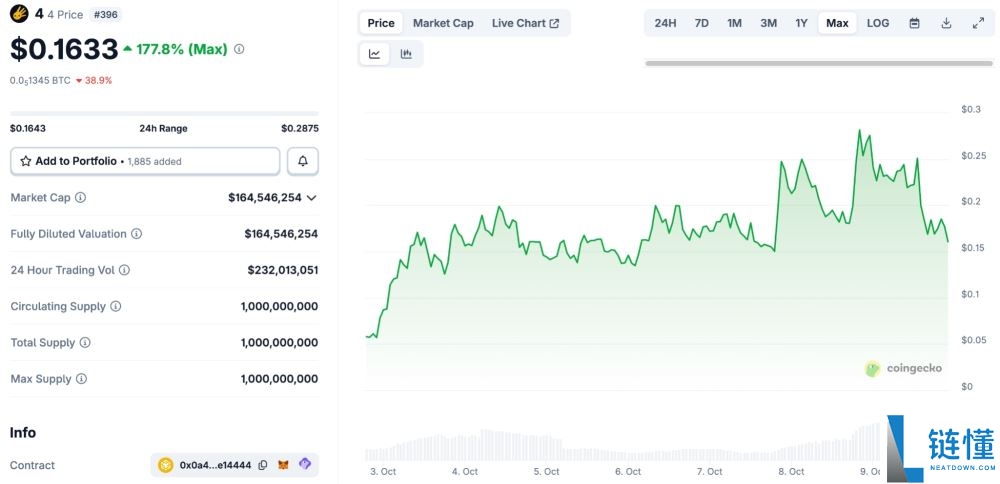Click the $164,546,254 Market Cap value

coord(265,198)
